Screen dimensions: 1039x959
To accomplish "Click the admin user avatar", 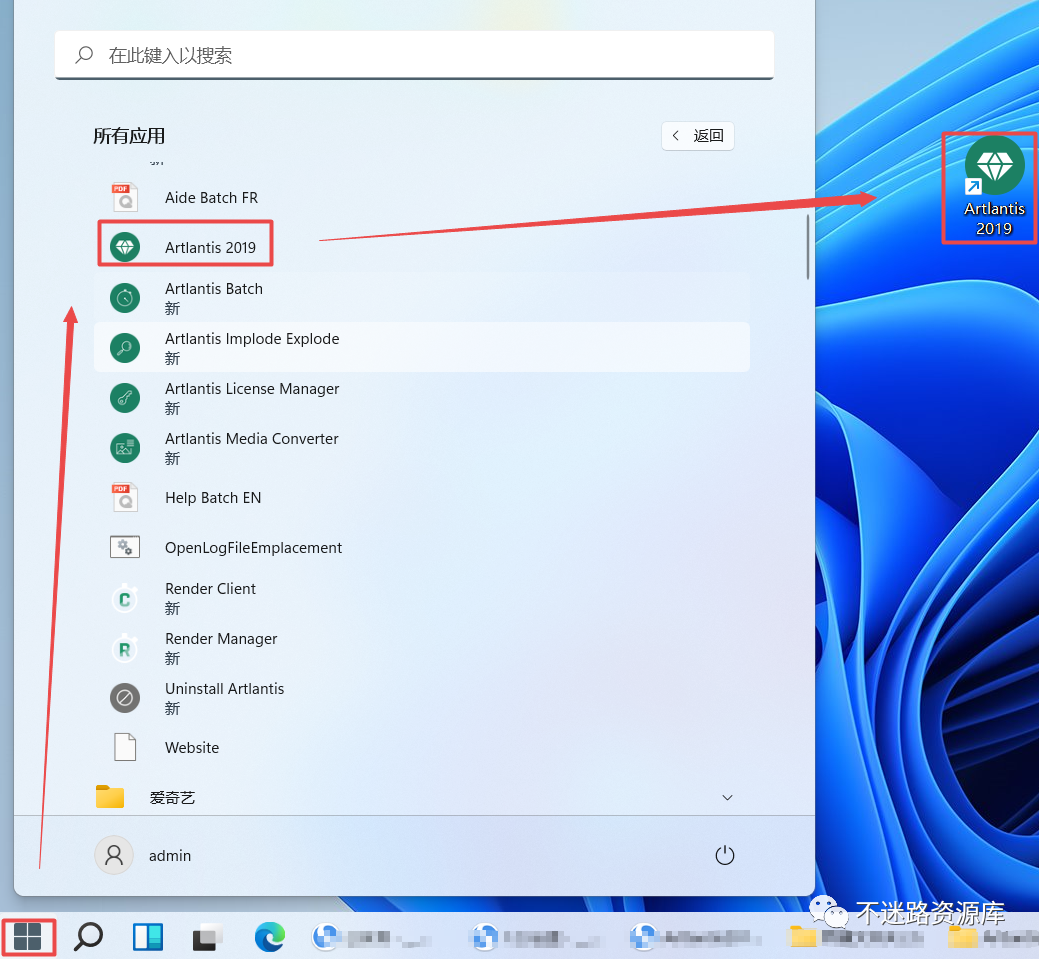I will pos(114,855).
